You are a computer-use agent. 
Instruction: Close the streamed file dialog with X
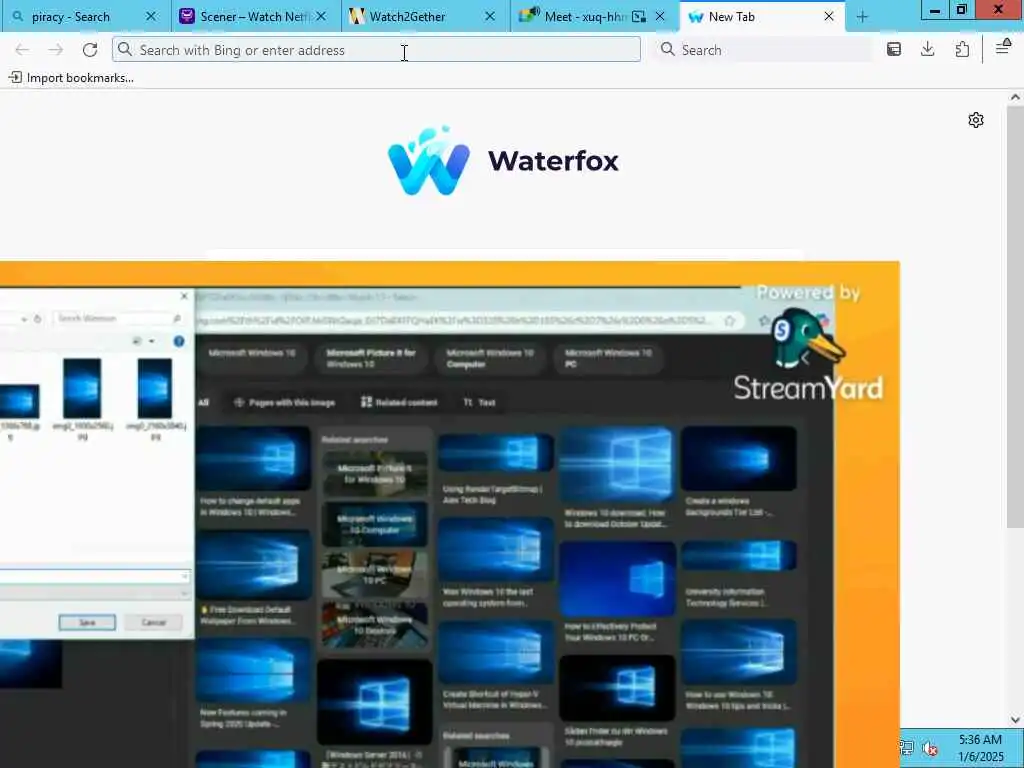coord(184,296)
